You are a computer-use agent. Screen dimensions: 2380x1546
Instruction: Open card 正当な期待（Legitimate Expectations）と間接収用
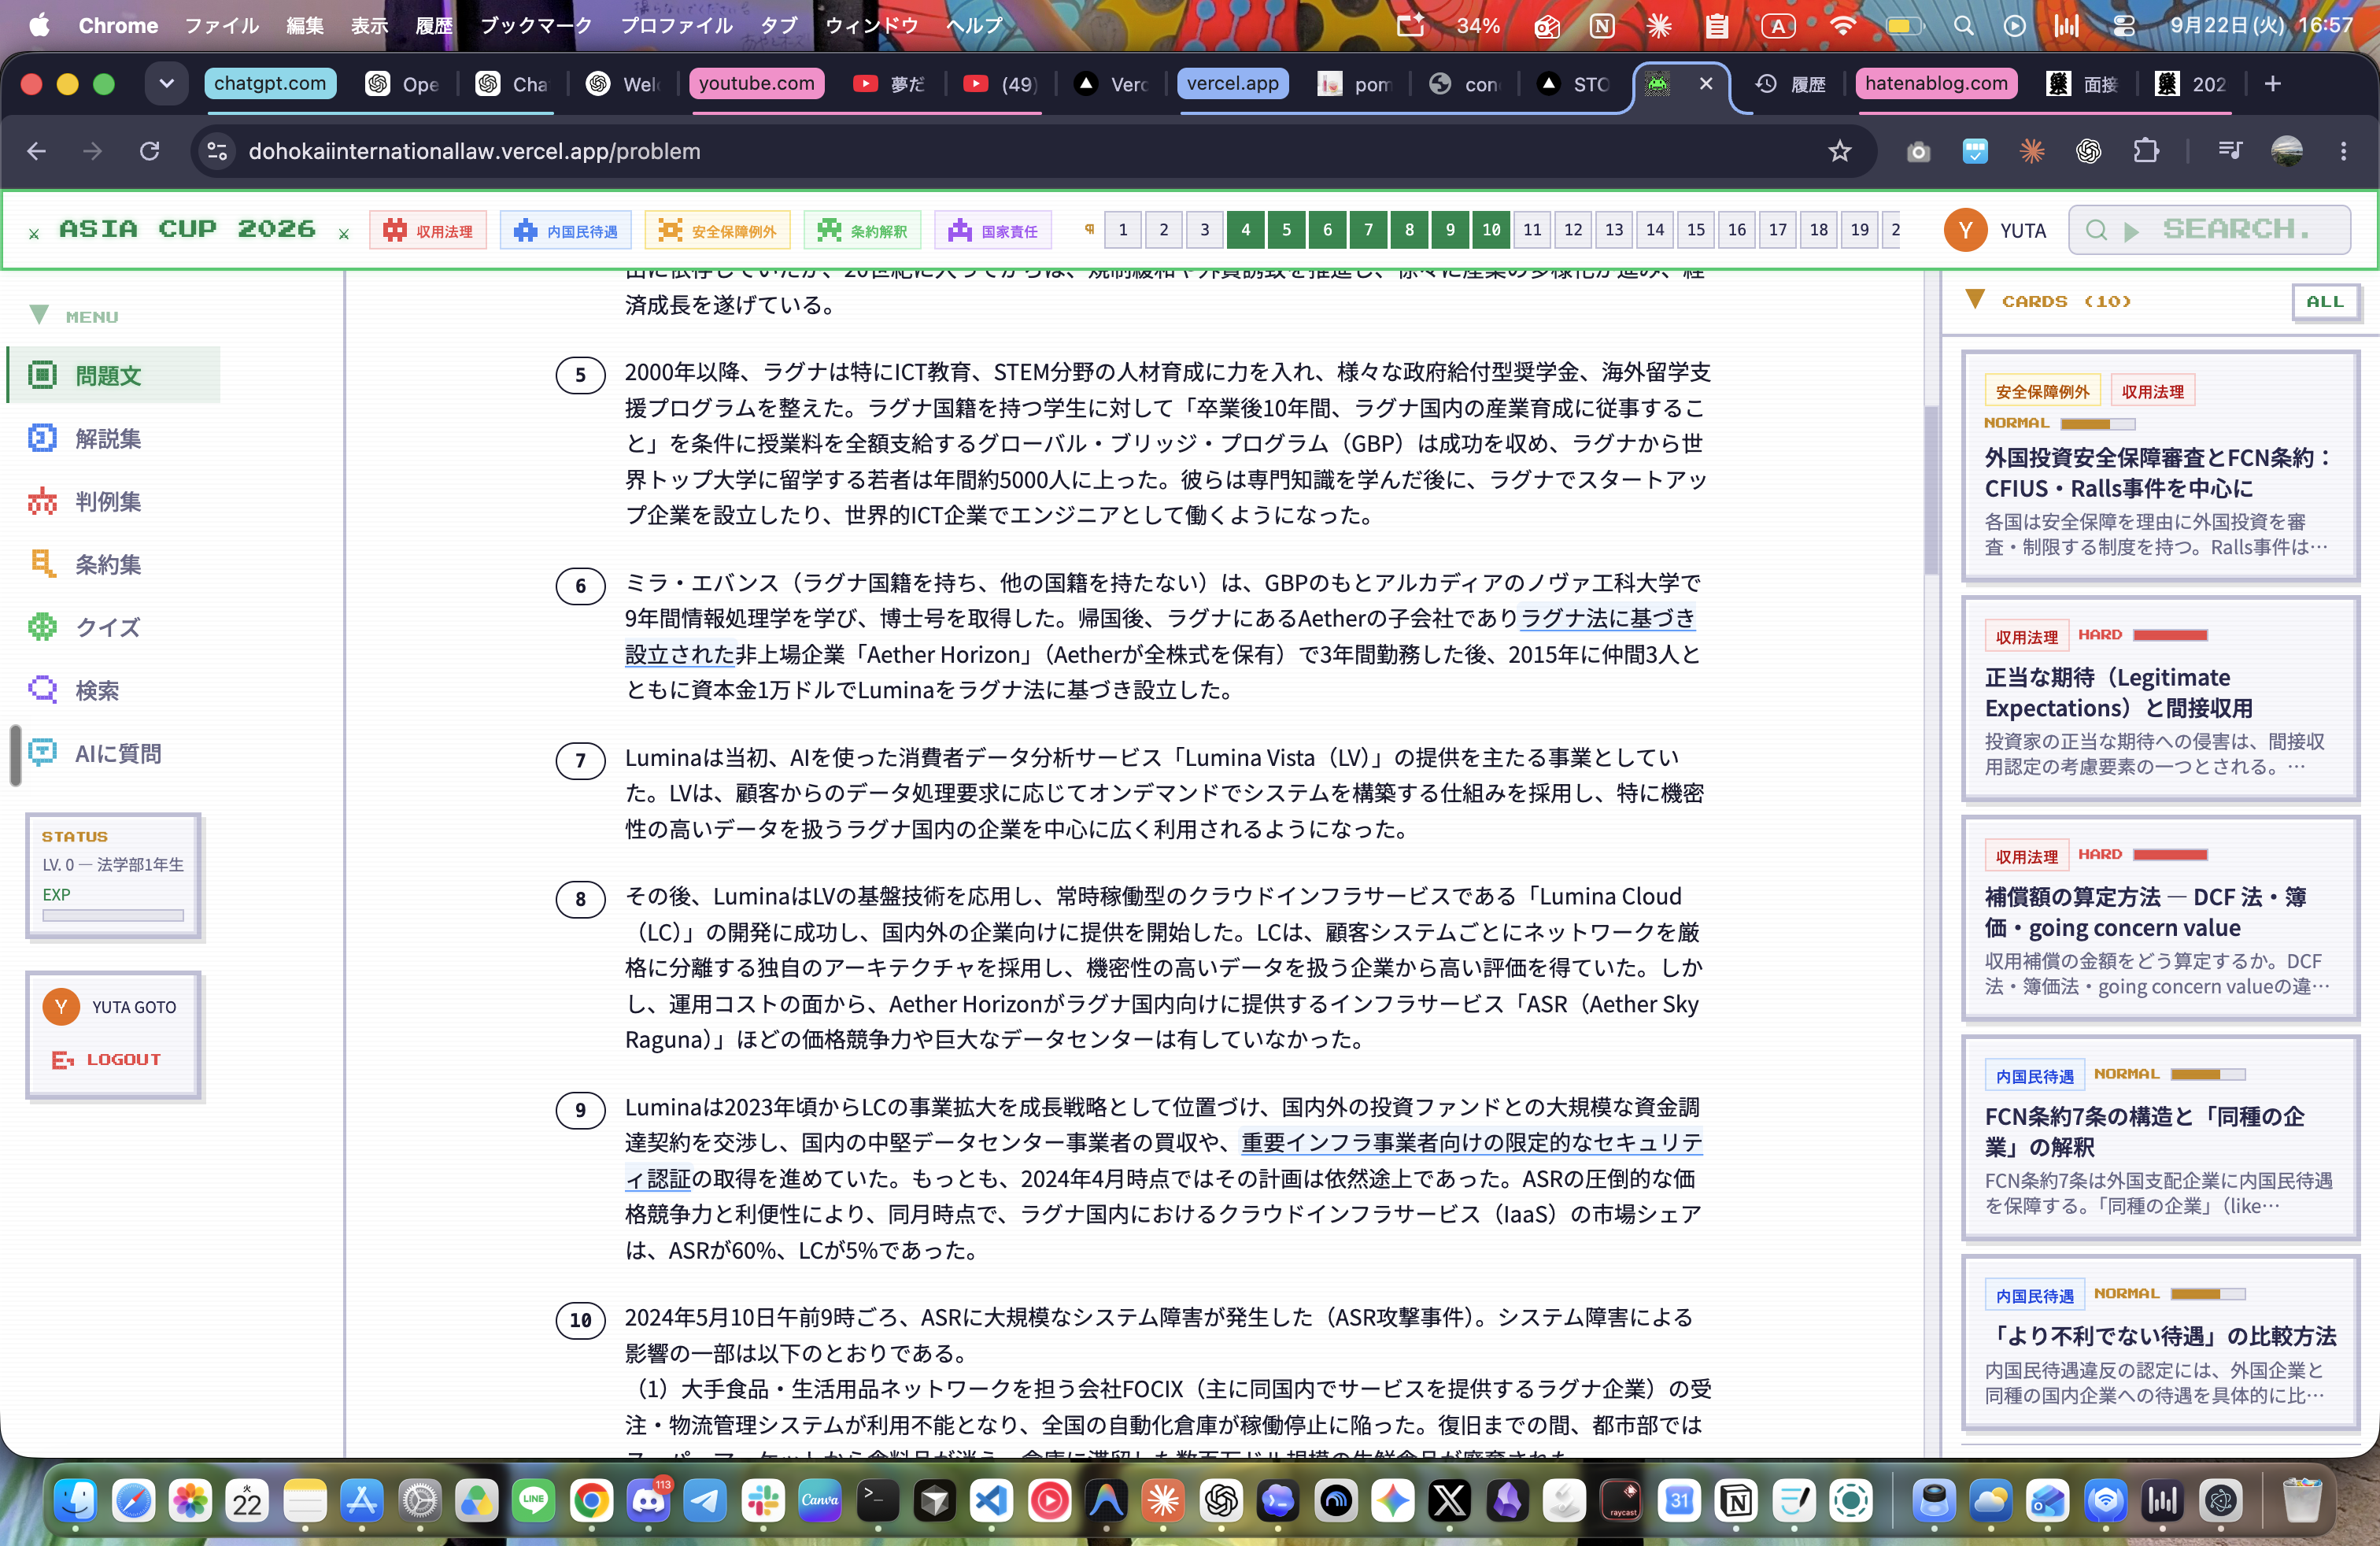pyautogui.click(x=2160, y=698)
